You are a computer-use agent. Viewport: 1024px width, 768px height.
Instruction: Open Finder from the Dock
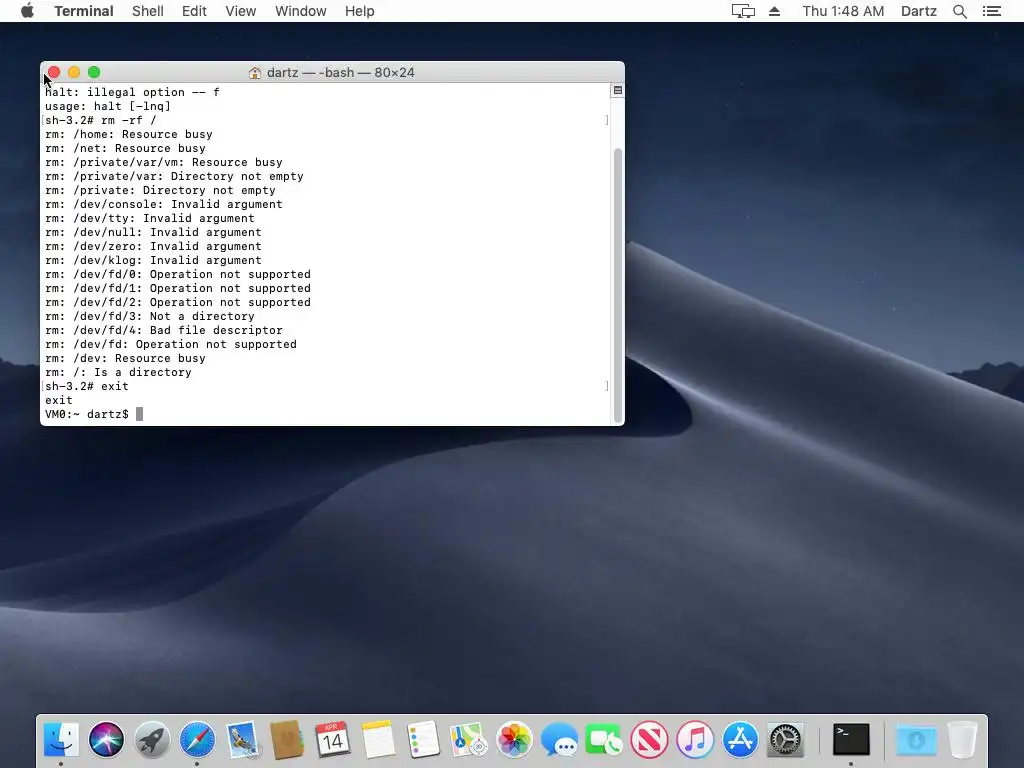pyautogui.click(x=61, y=740)
